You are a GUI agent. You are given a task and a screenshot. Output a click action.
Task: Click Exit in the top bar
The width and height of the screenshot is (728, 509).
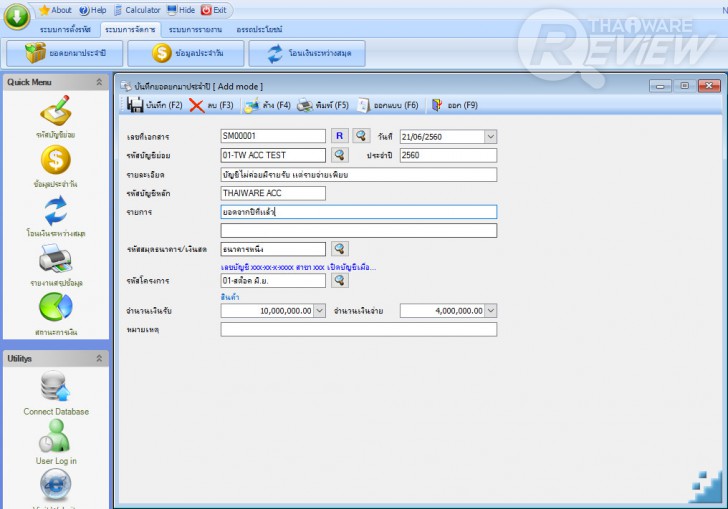coord(214,10)
